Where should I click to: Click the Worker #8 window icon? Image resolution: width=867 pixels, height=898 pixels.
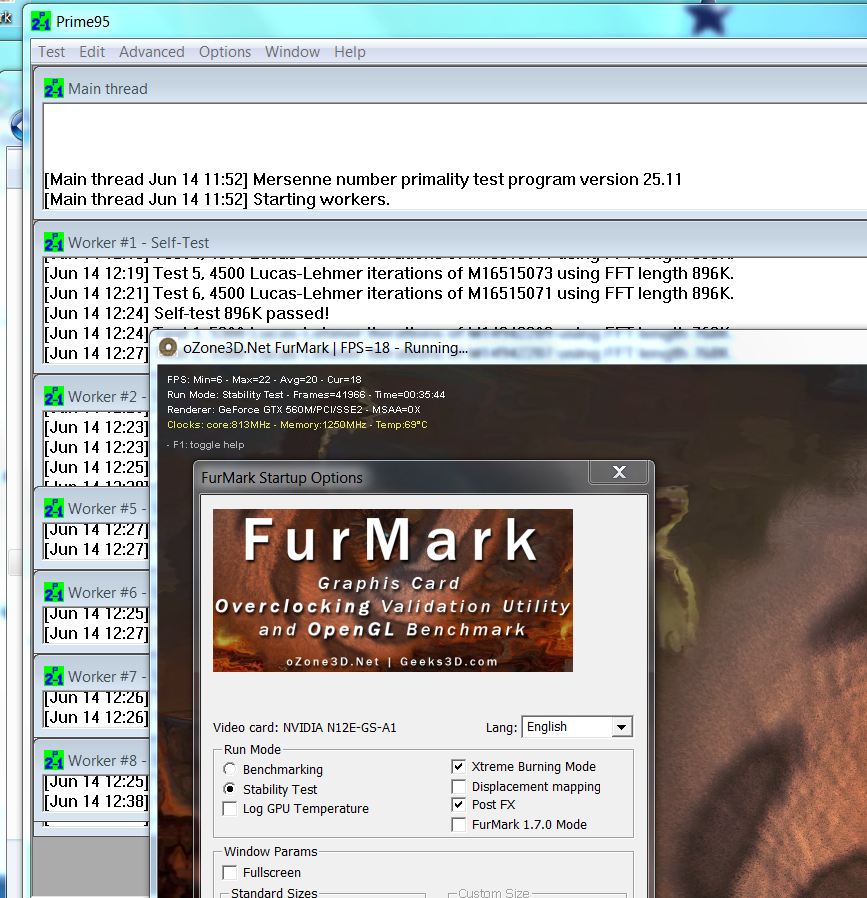pyautogui.click(x=54, y=761)
